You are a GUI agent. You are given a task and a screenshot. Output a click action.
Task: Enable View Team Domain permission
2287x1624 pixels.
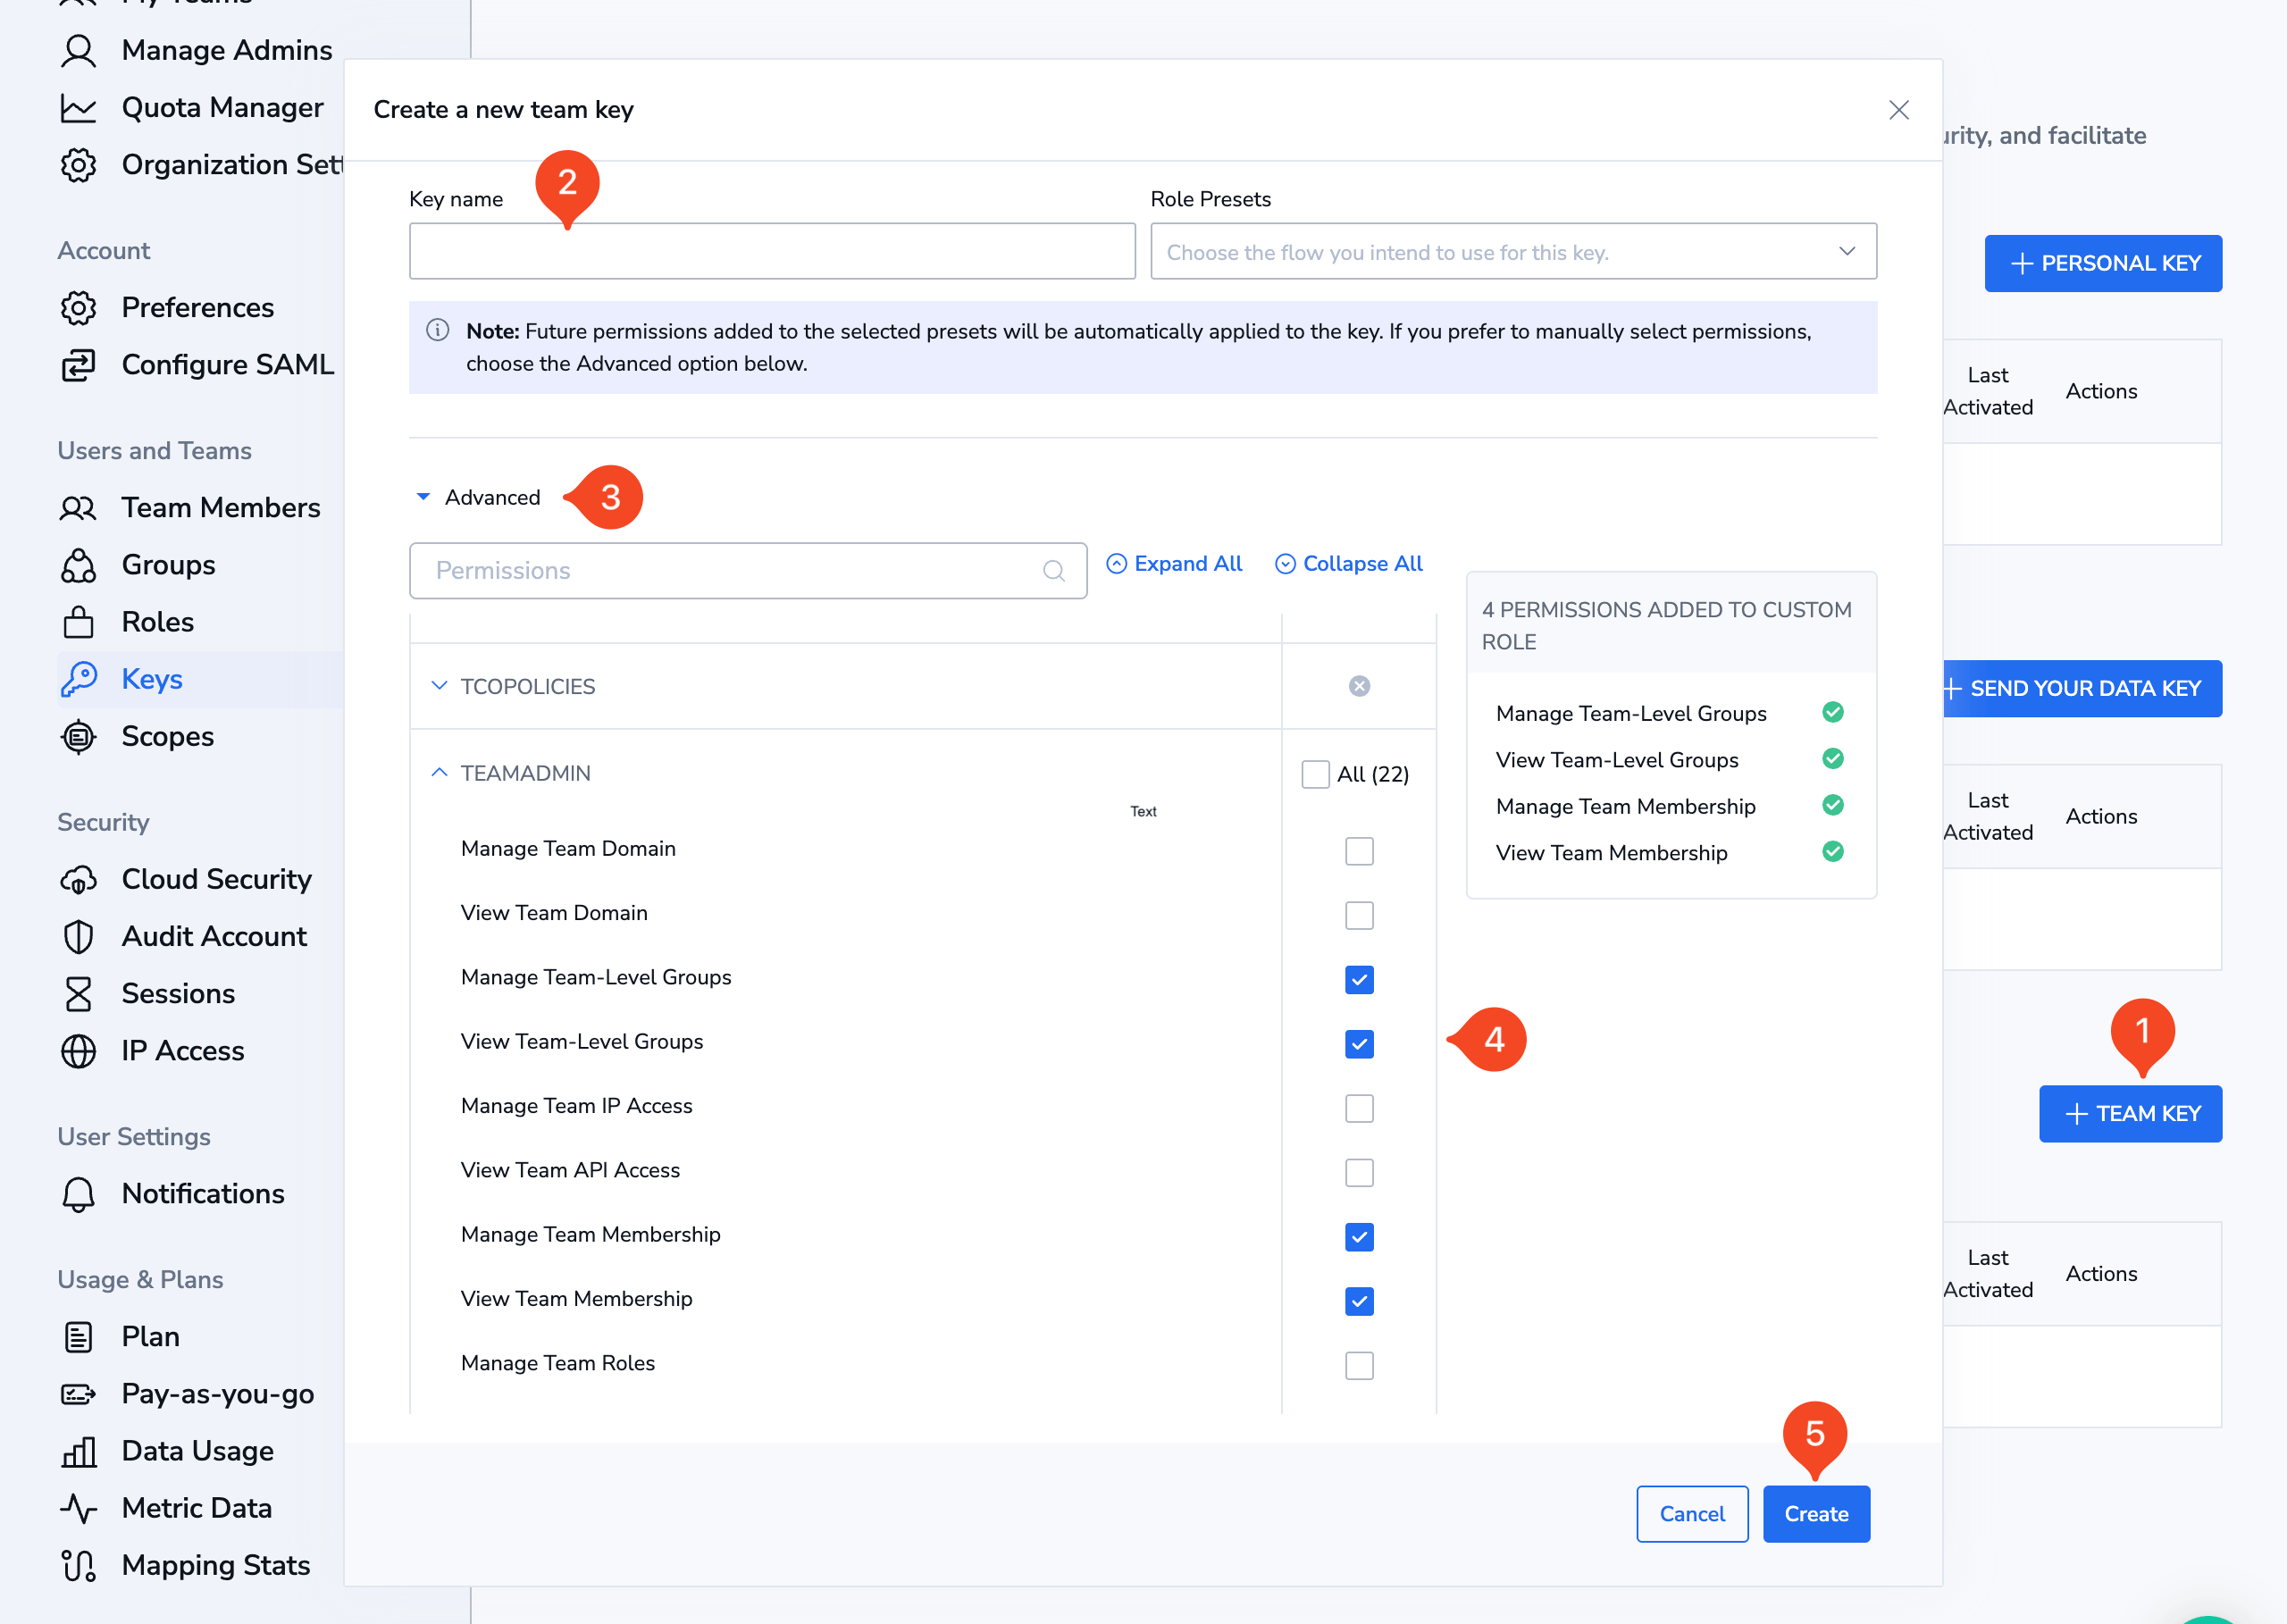point(1359,915)
